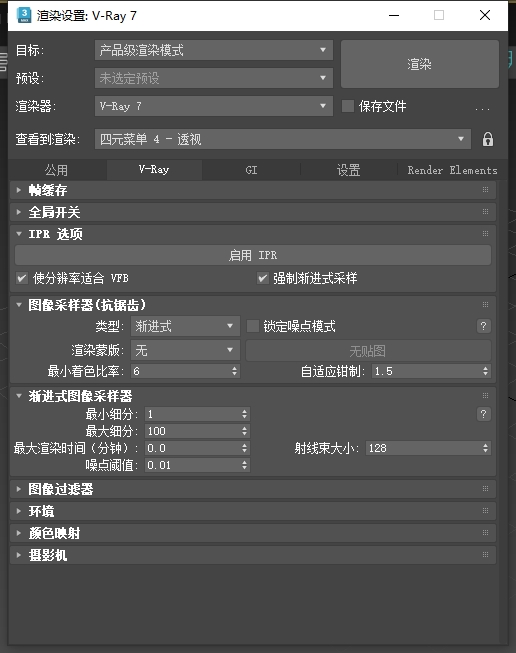Expand the 全局开关 rollout

[x=54, y=212]
